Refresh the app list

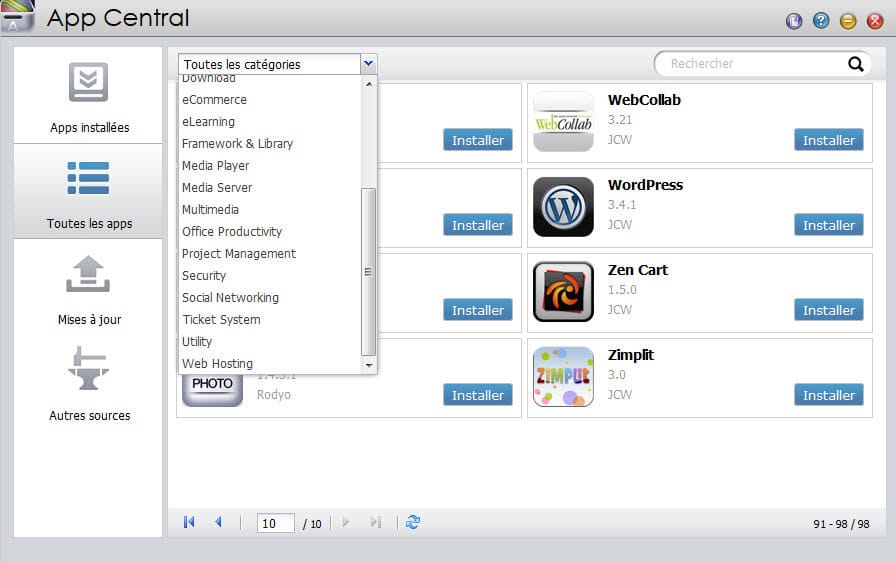click(x=413, y=522)
